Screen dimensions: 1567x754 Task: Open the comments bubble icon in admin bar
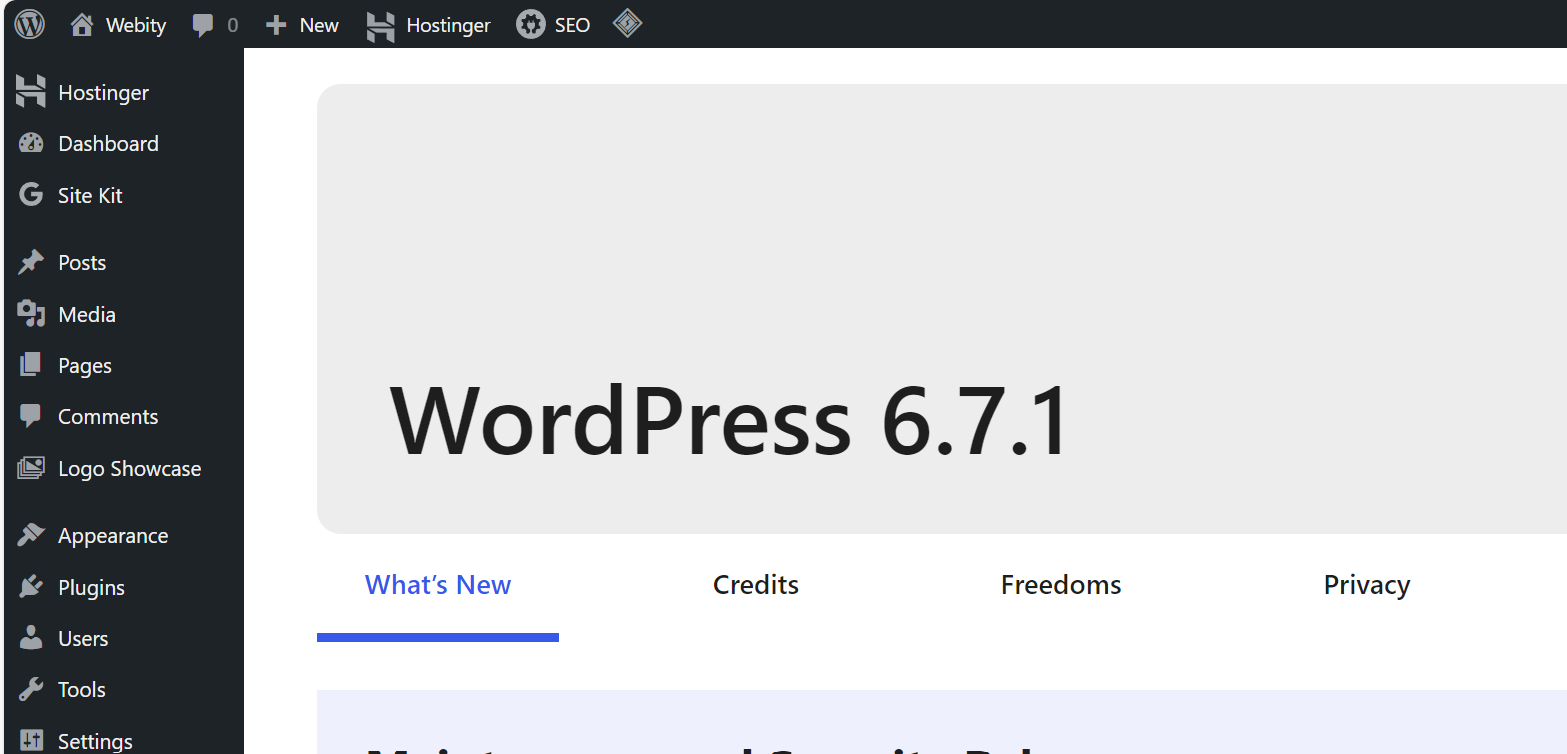tap(203, 26)
